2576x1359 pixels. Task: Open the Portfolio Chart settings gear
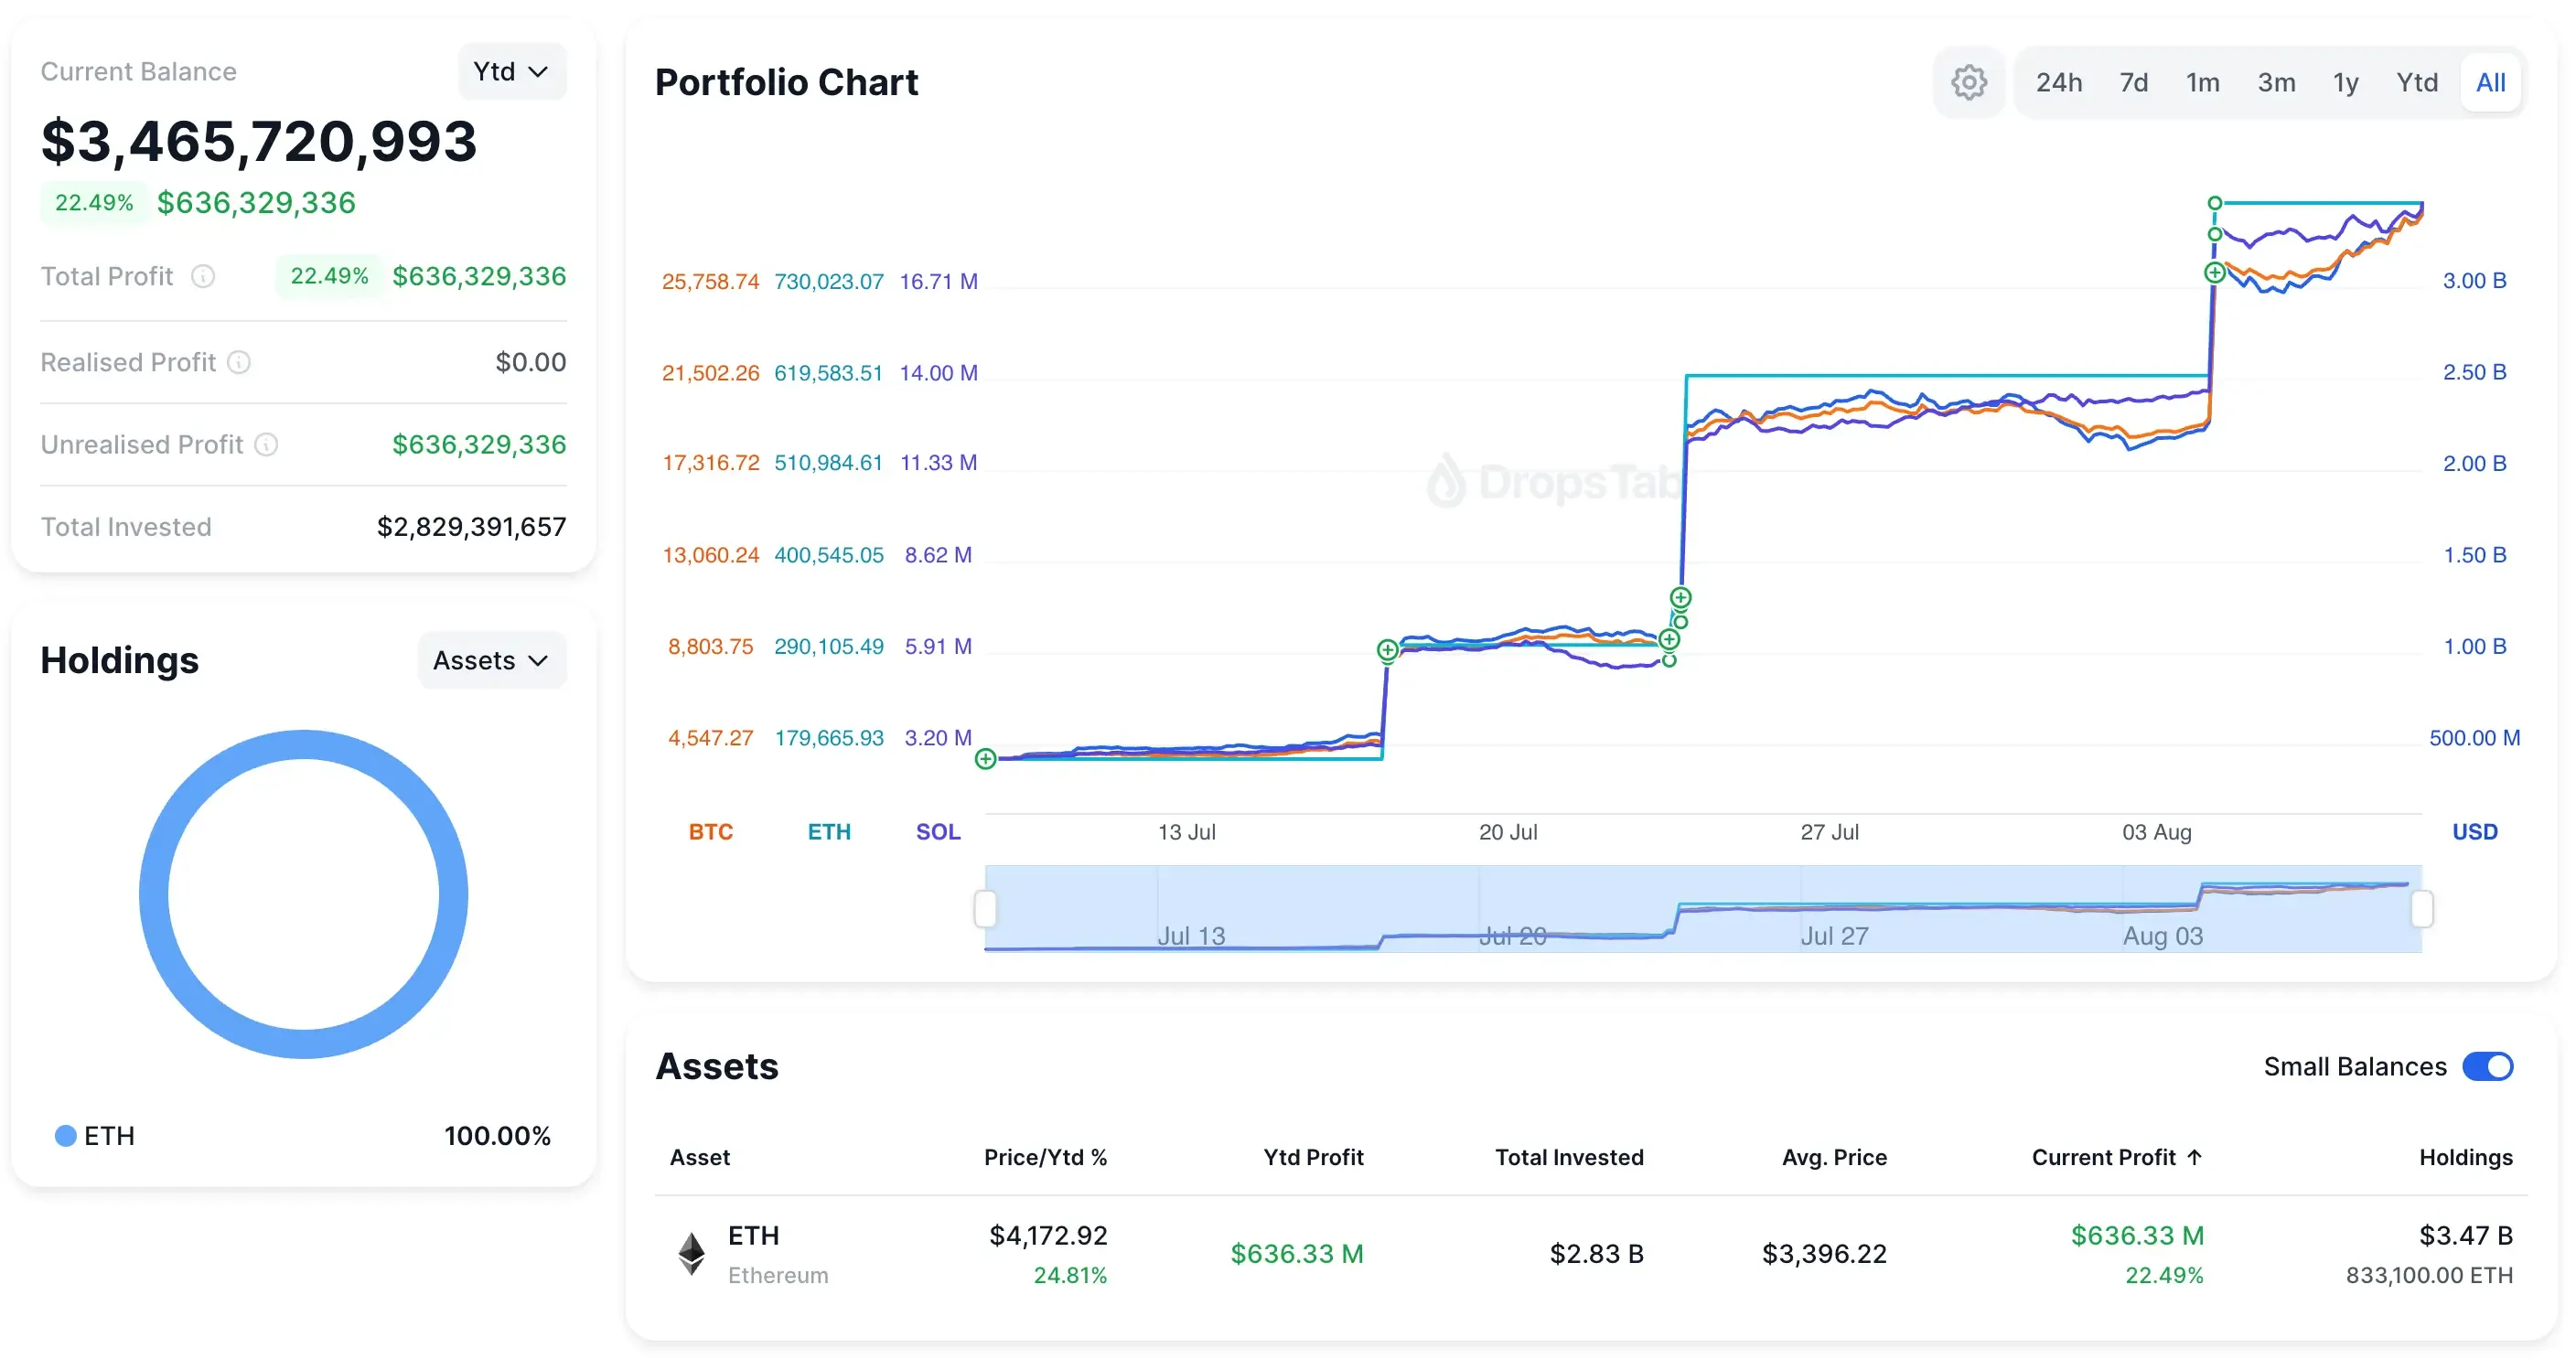(x=1969, y=82)
